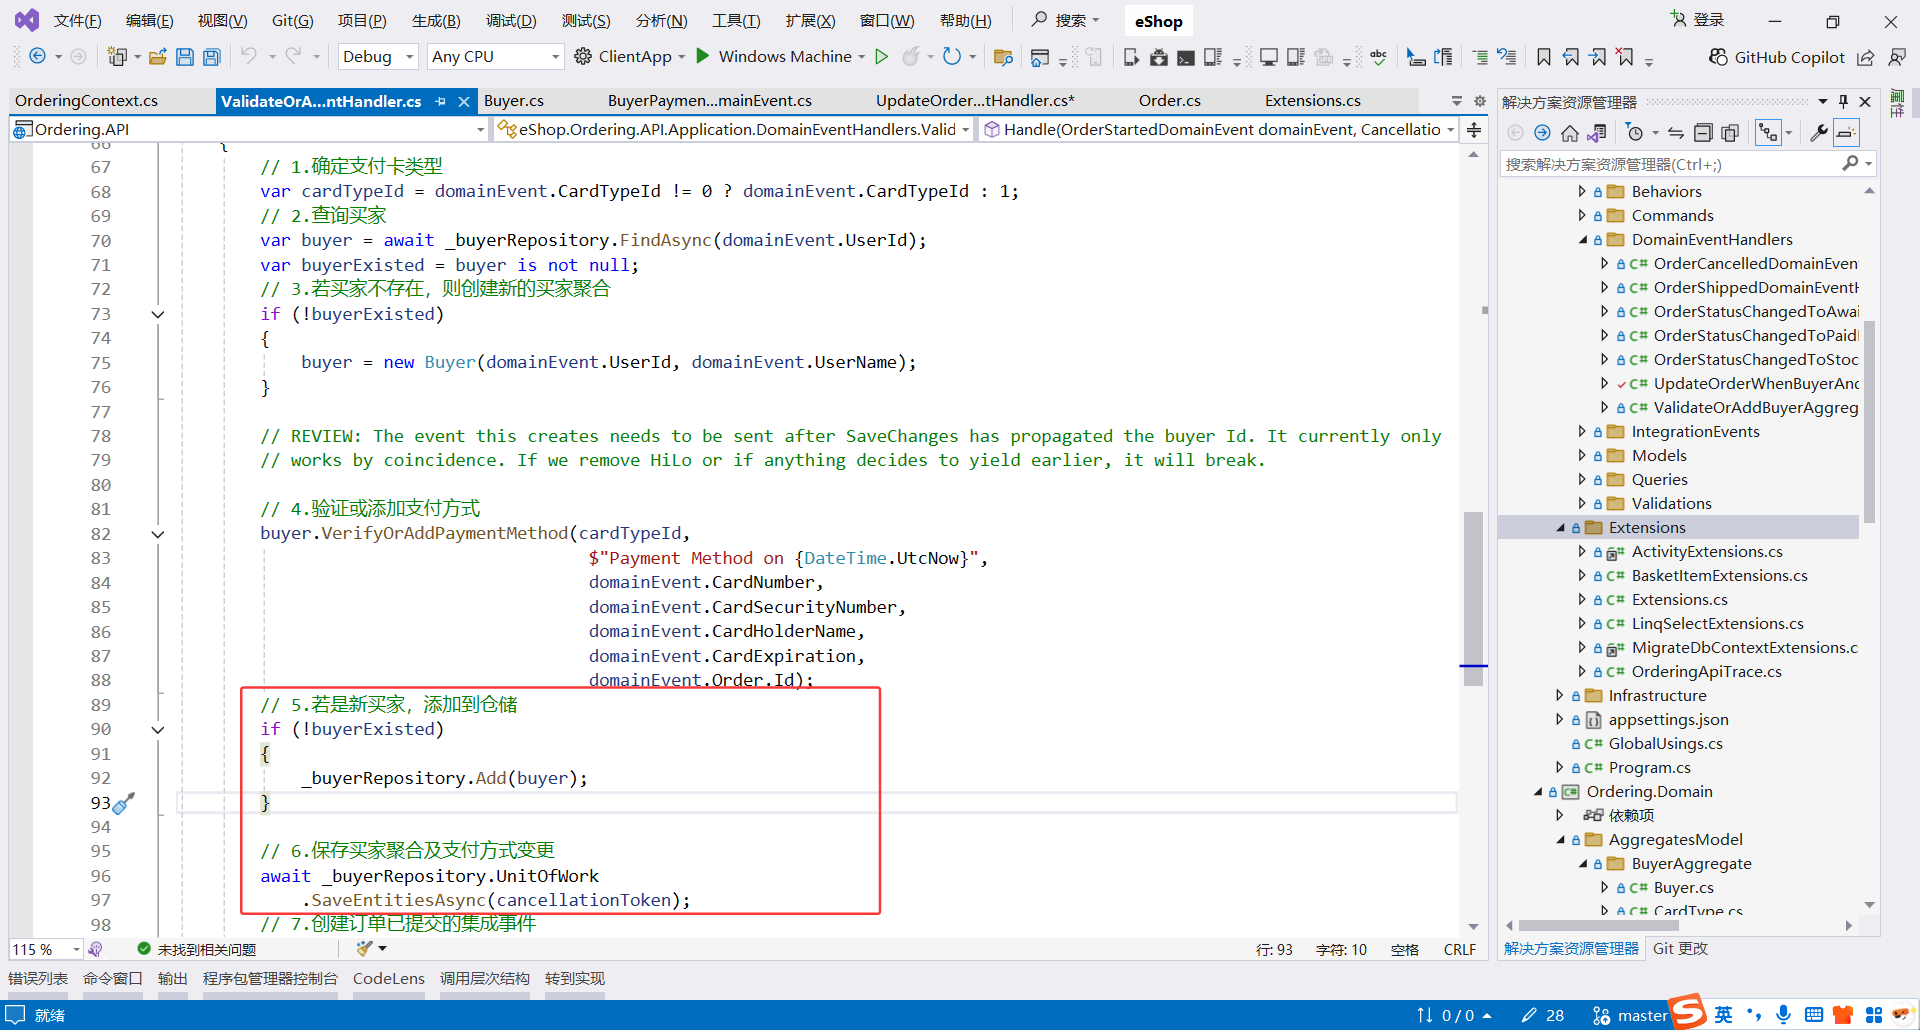Collapse the Extensions folder in Solution Explorer
This screenshot has width=1920, height=1030.
point(1560,528)
